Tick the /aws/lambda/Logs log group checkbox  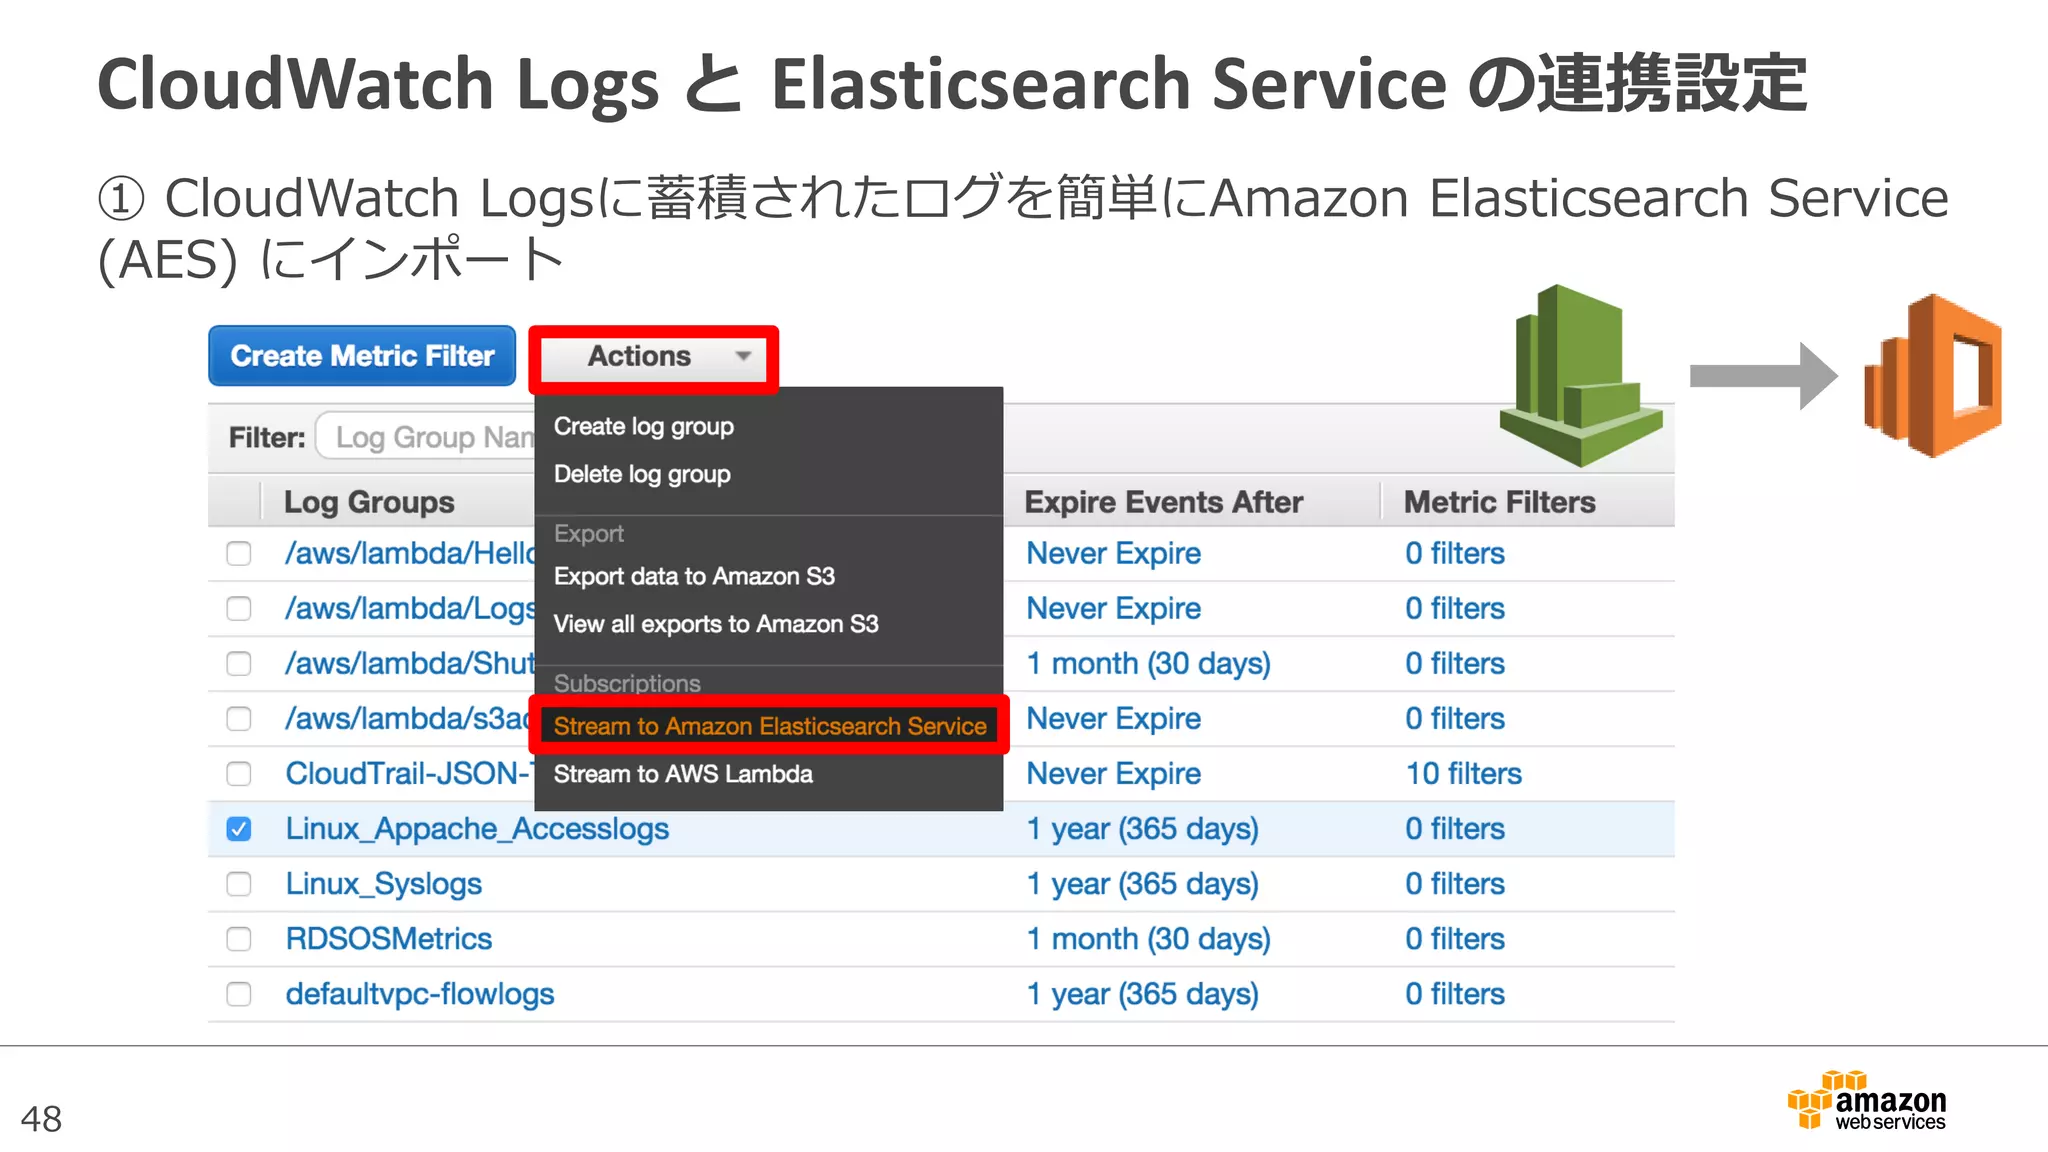point(239,609)
